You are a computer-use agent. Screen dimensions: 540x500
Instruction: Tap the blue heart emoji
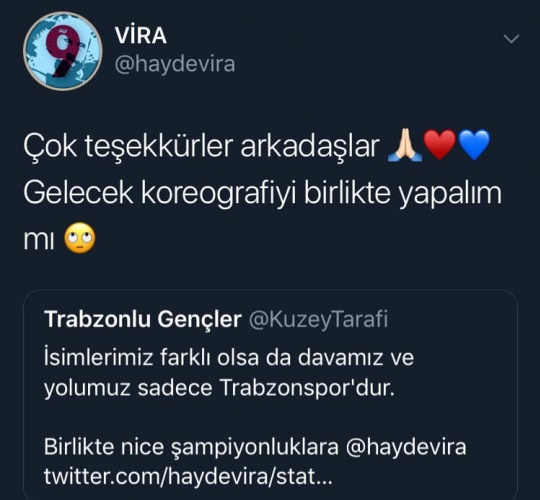[x=474, y=145]
